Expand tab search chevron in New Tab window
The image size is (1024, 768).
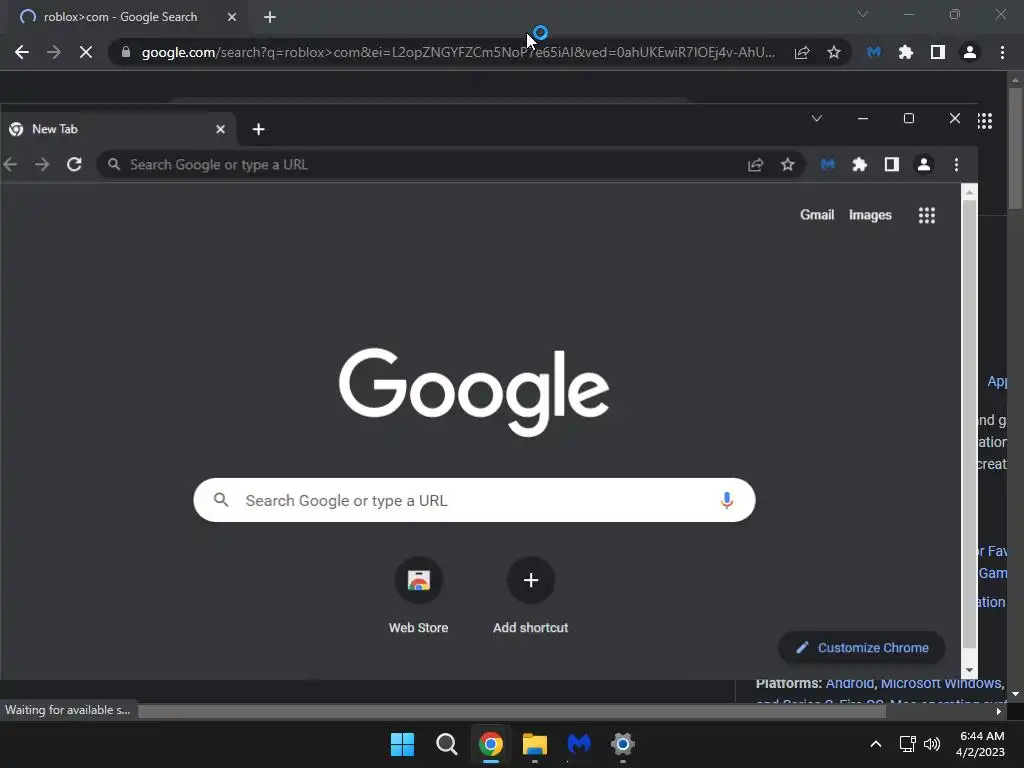tap(816, 118)
